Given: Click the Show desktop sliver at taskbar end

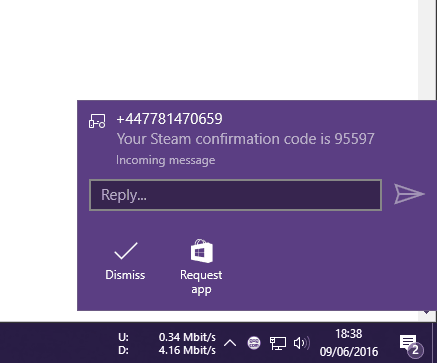Looking at the screenshot, I should click(x=435, y=343).
